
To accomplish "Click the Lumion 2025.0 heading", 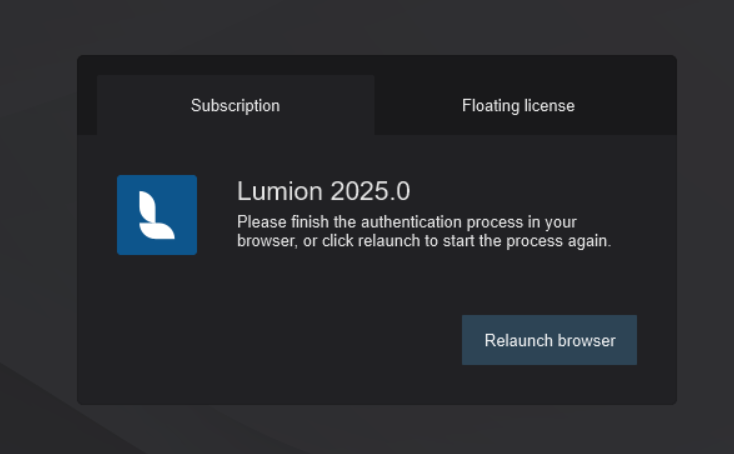I will coord(323,191).
